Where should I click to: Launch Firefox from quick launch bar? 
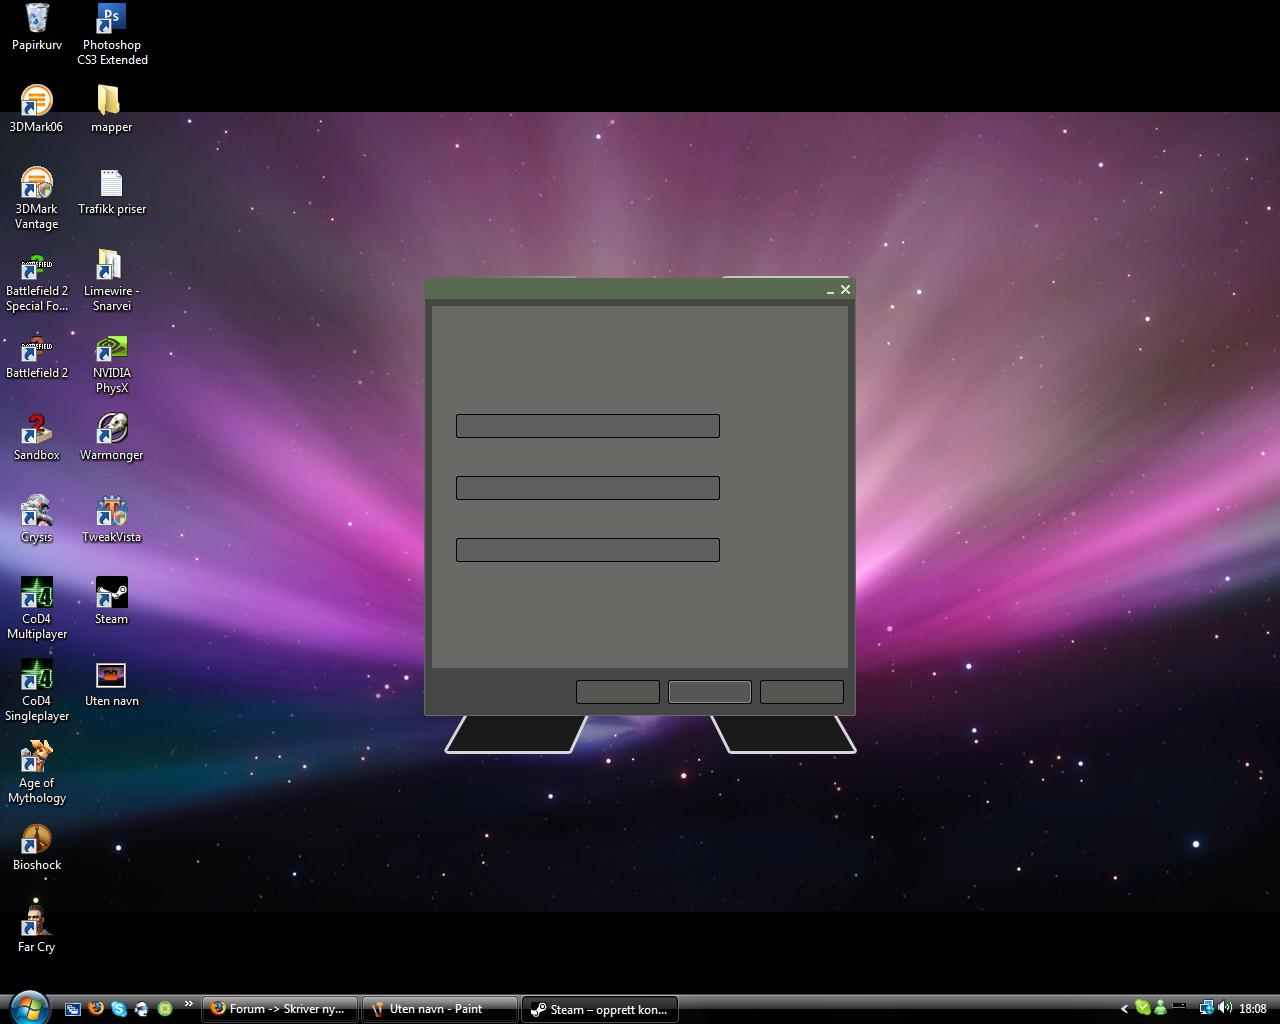(x=96, y=1009)
